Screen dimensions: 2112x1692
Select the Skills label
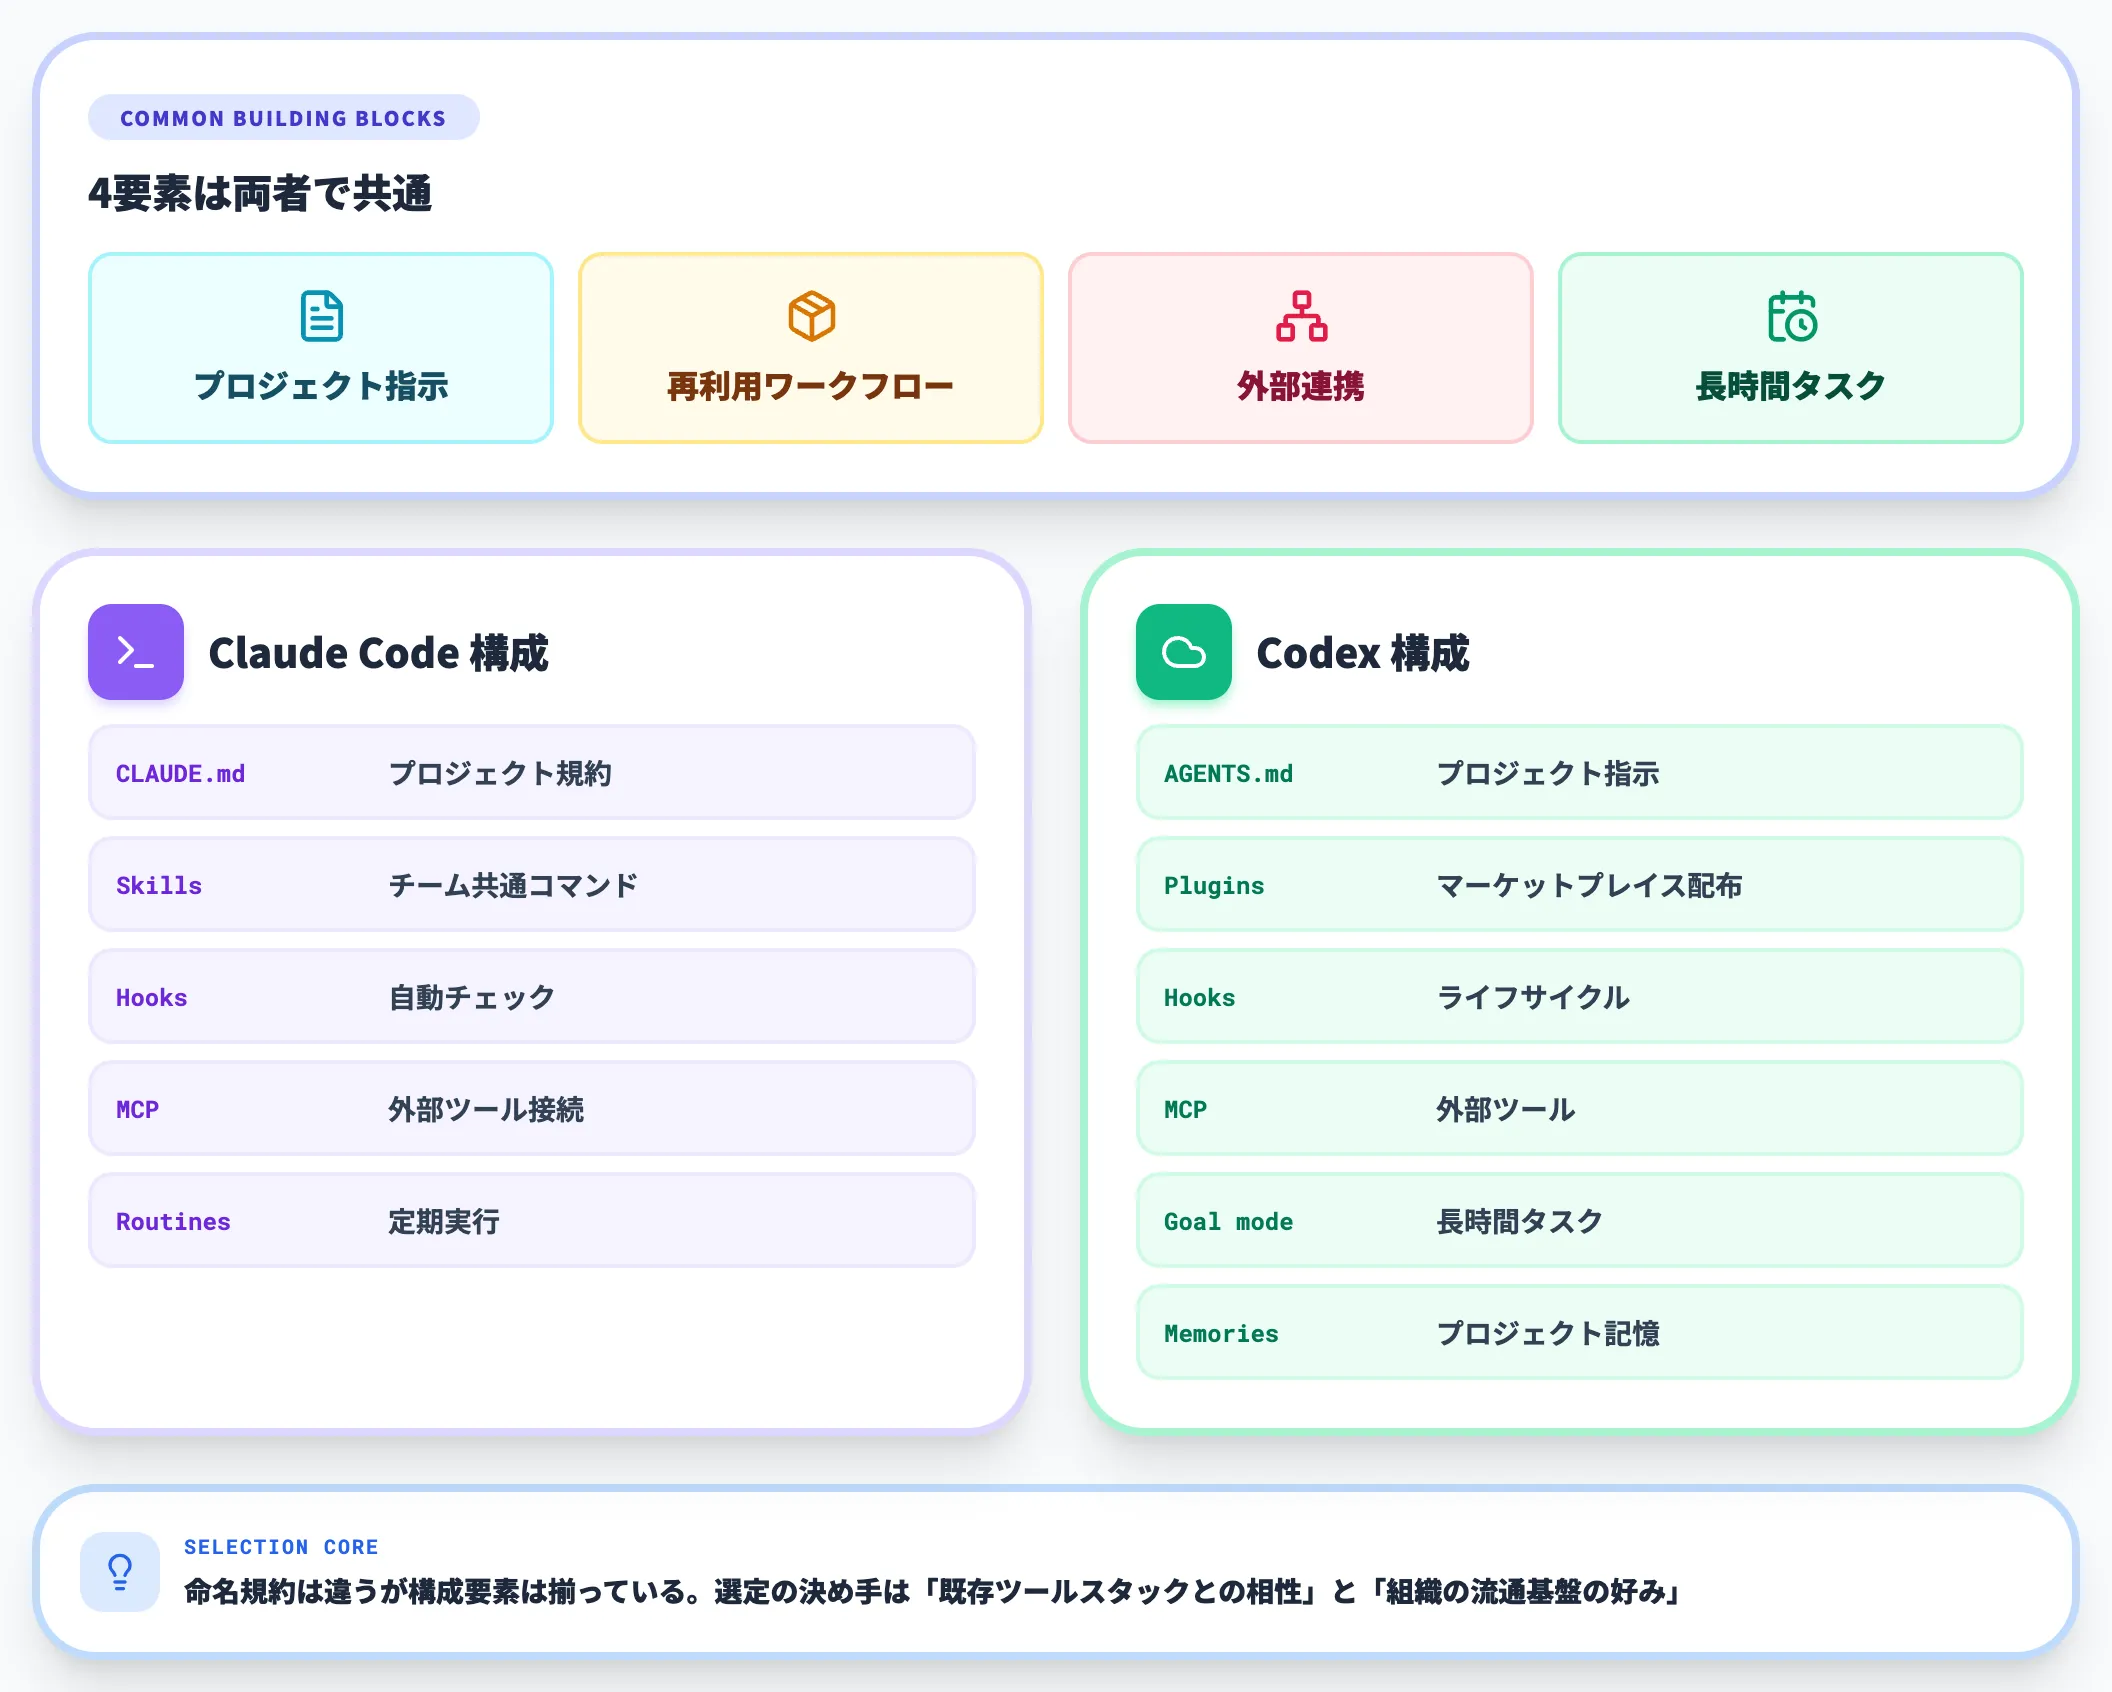(x=159, y=886)
